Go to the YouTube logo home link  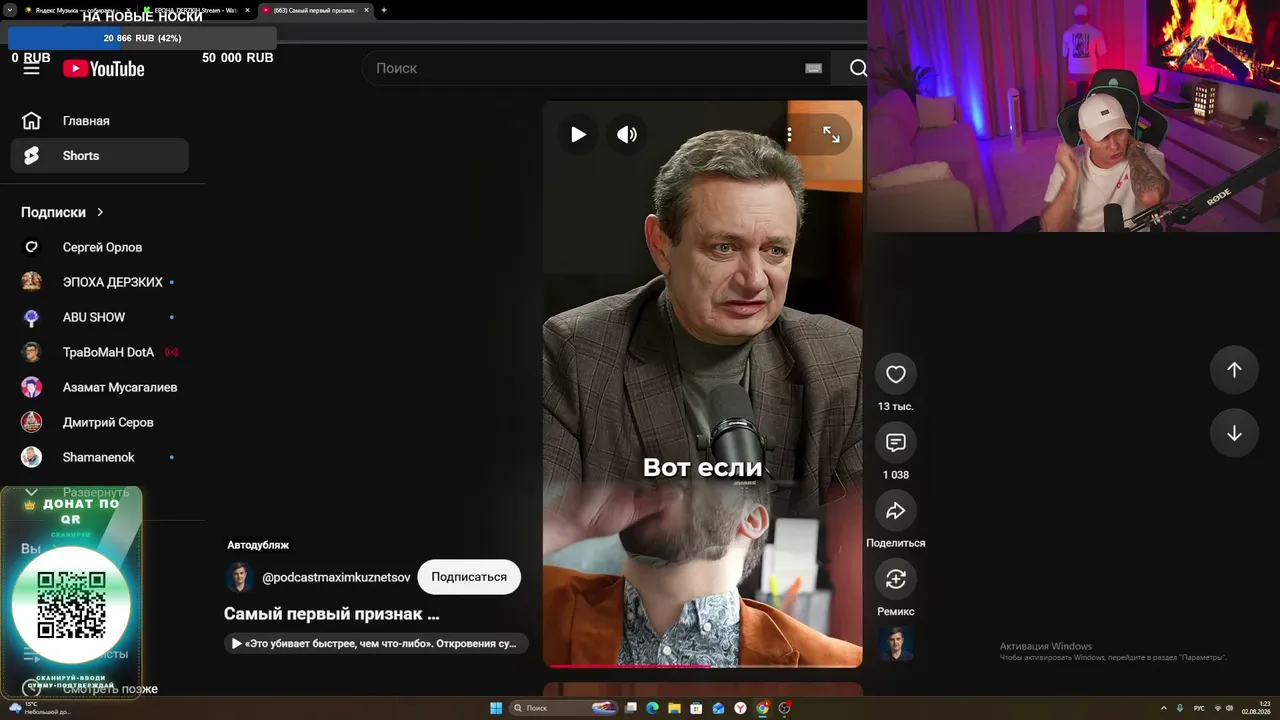[x=104, y=68]
